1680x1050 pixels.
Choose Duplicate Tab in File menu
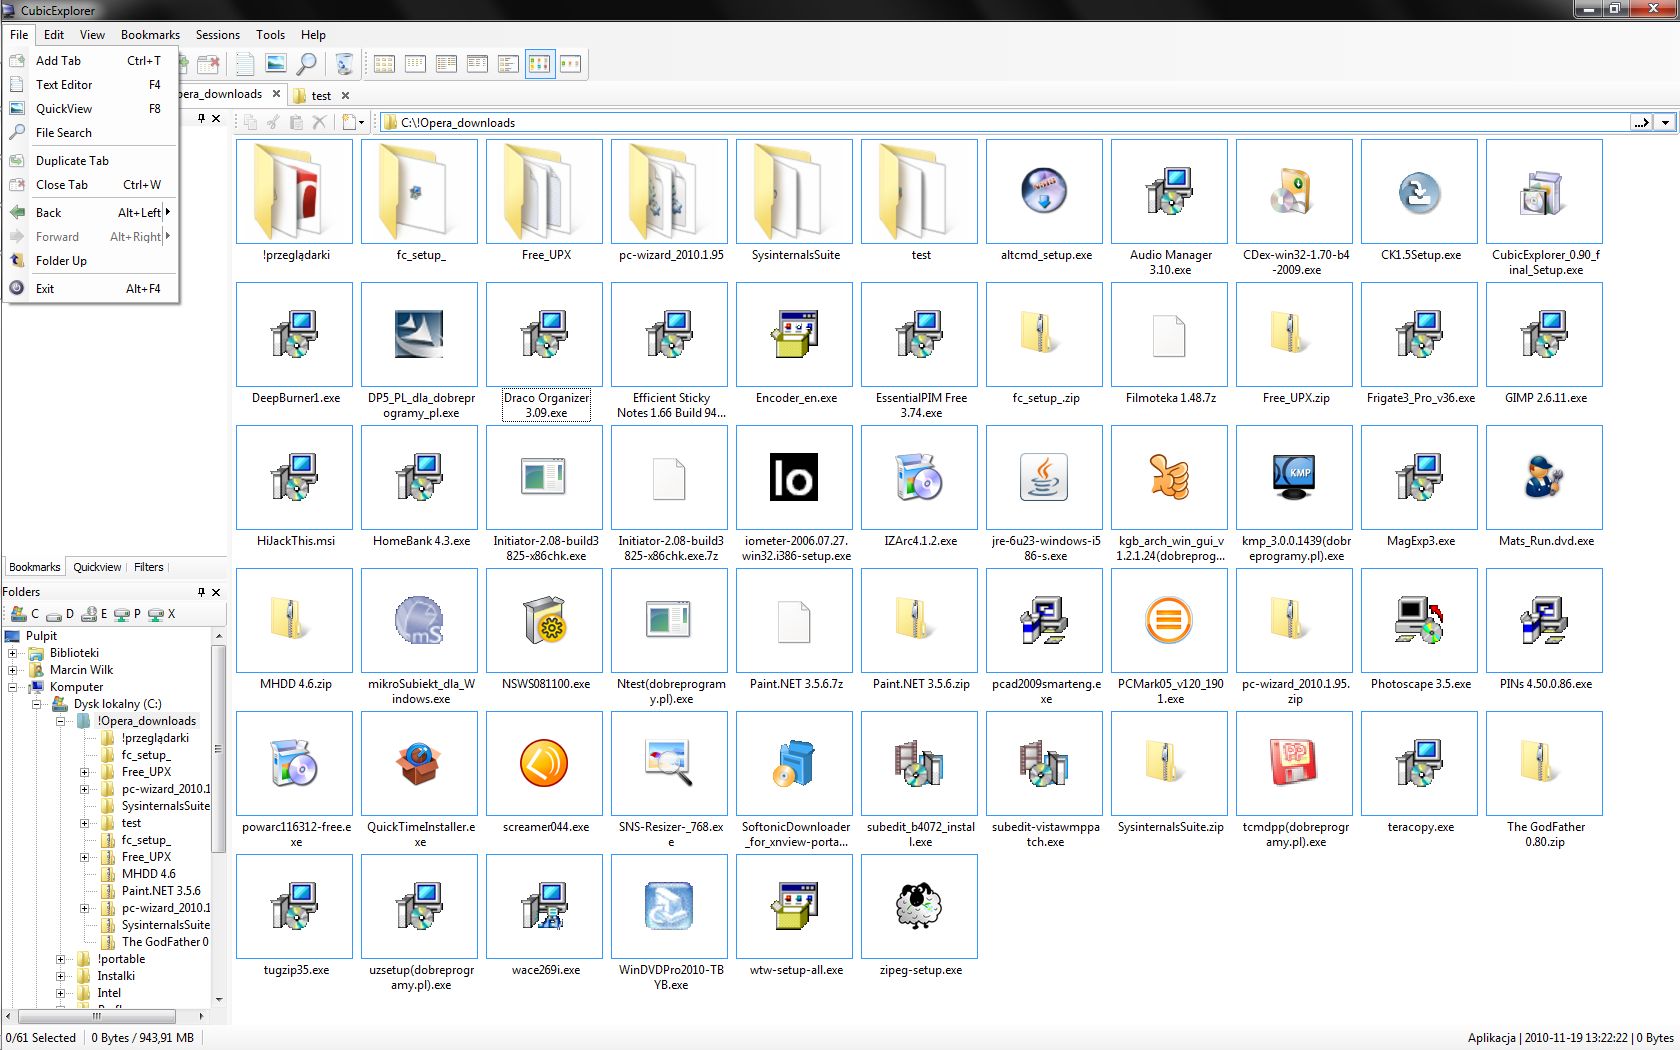(x=91, y=161)
